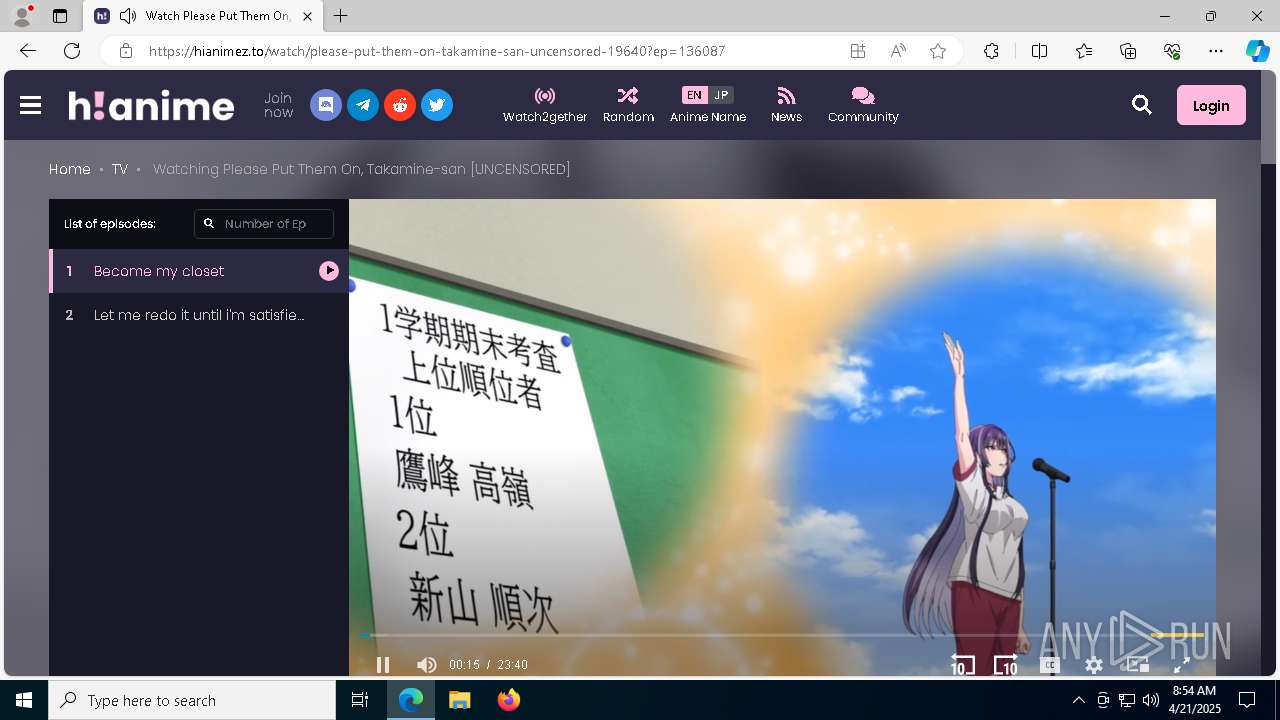Select episode 2 Let me redo it
This screenshot has width=1280, height=720.
click(x=199, y=315)
